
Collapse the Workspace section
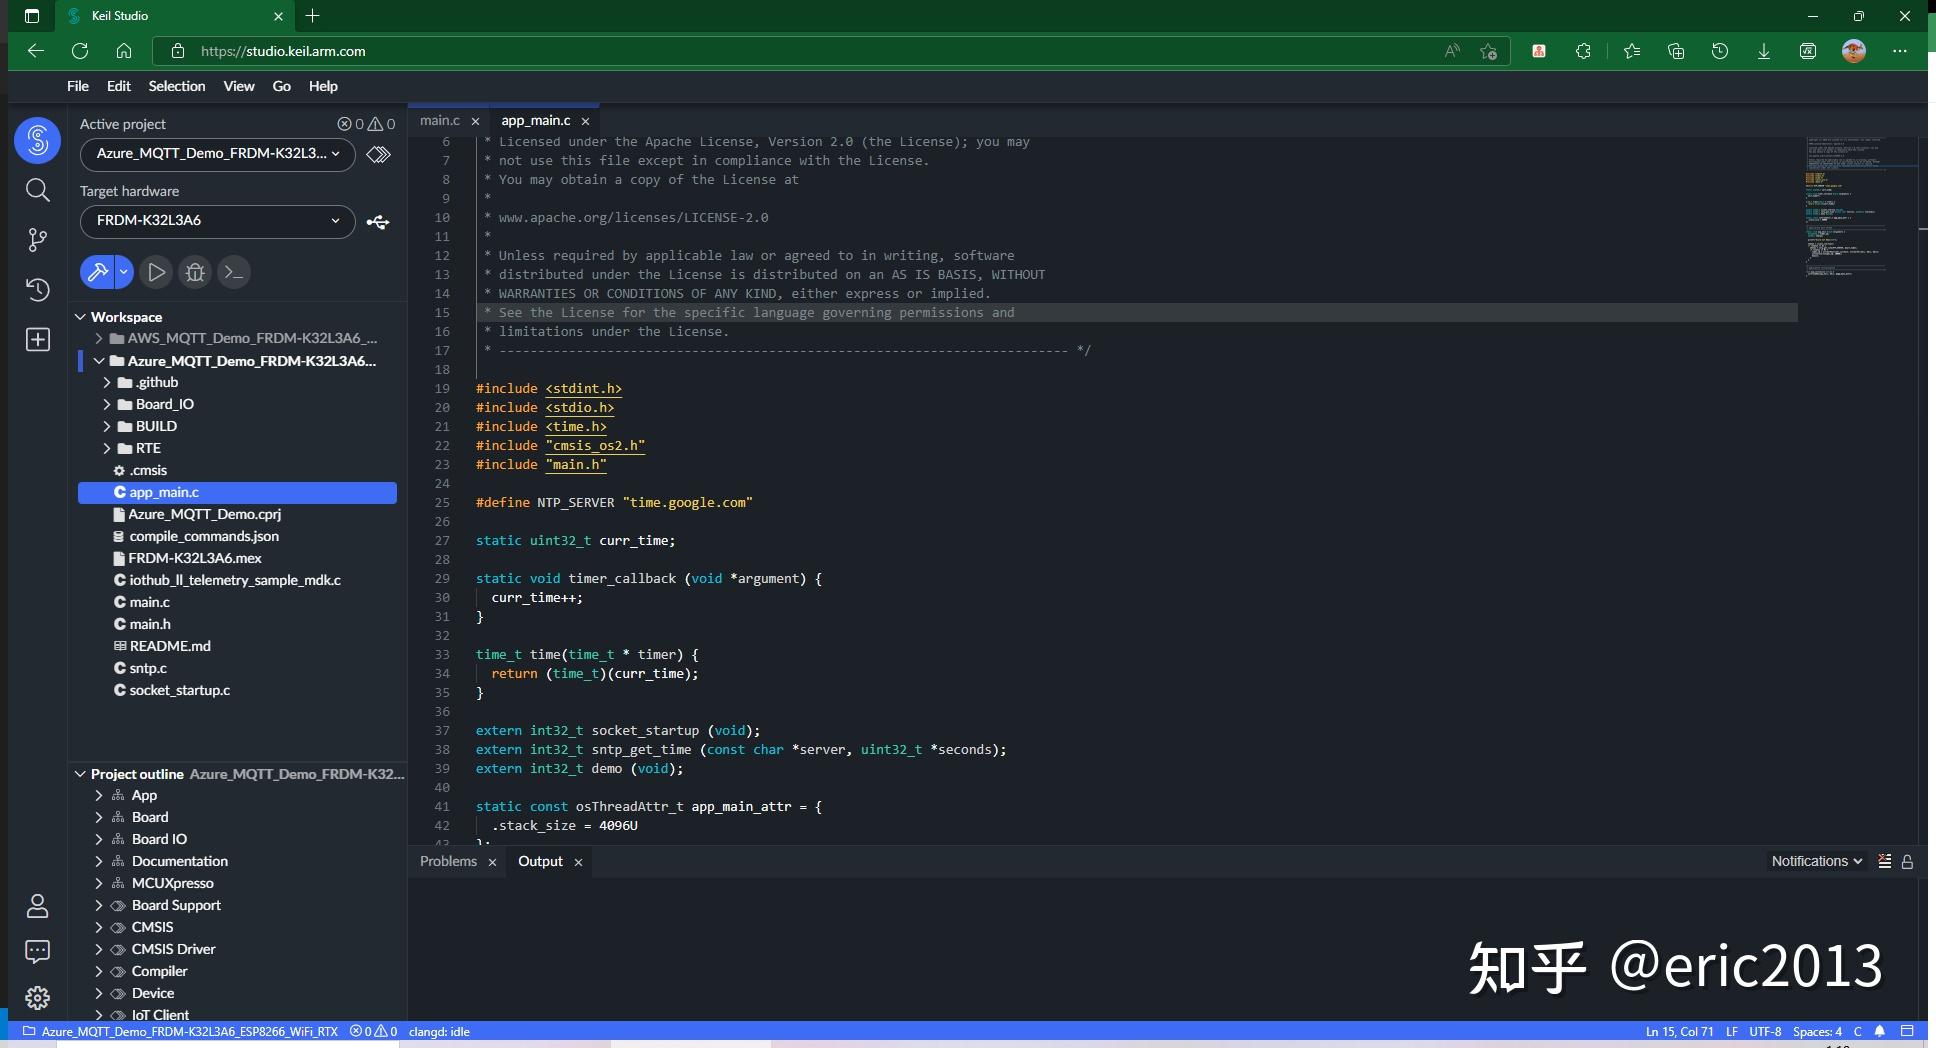81,317
